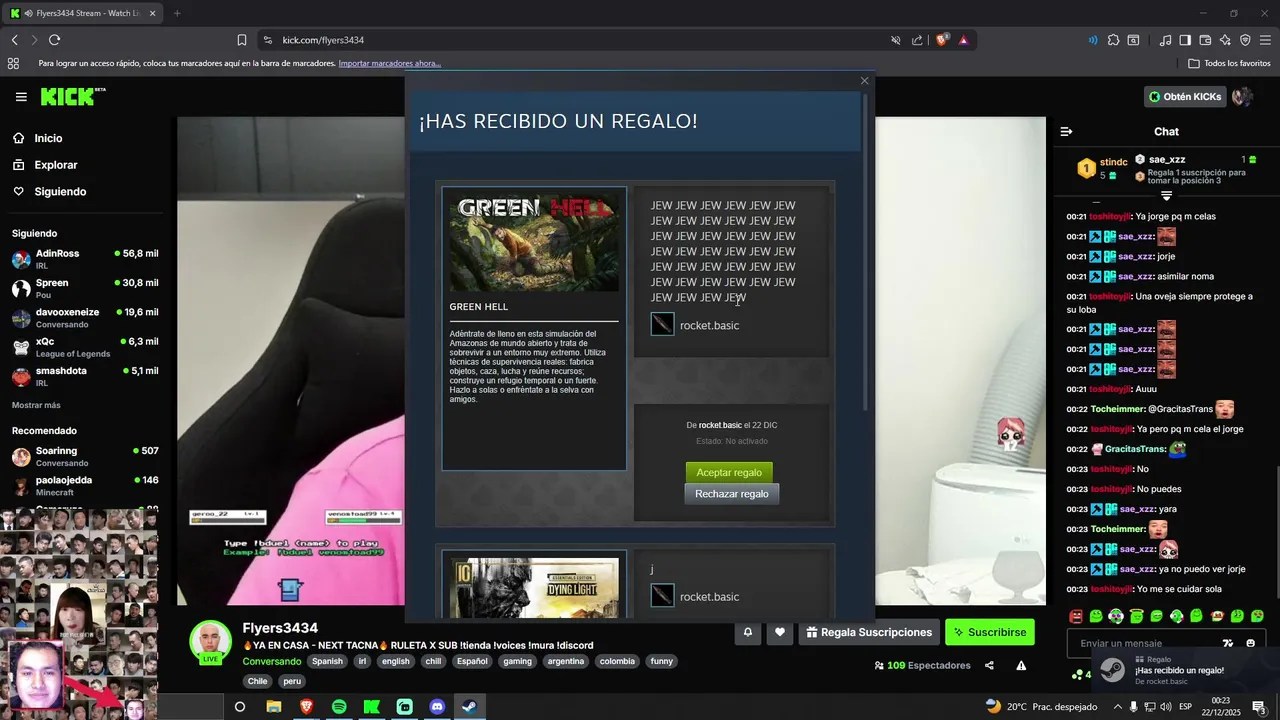Screen dimensions: 1280x720
Task: Share the stream via share icon
Action: [989, 666]
